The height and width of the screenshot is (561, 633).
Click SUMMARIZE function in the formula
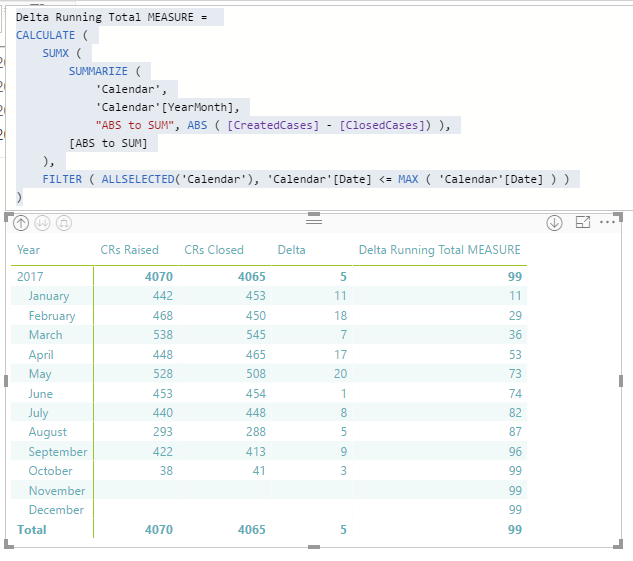click(x=98, y=71)
